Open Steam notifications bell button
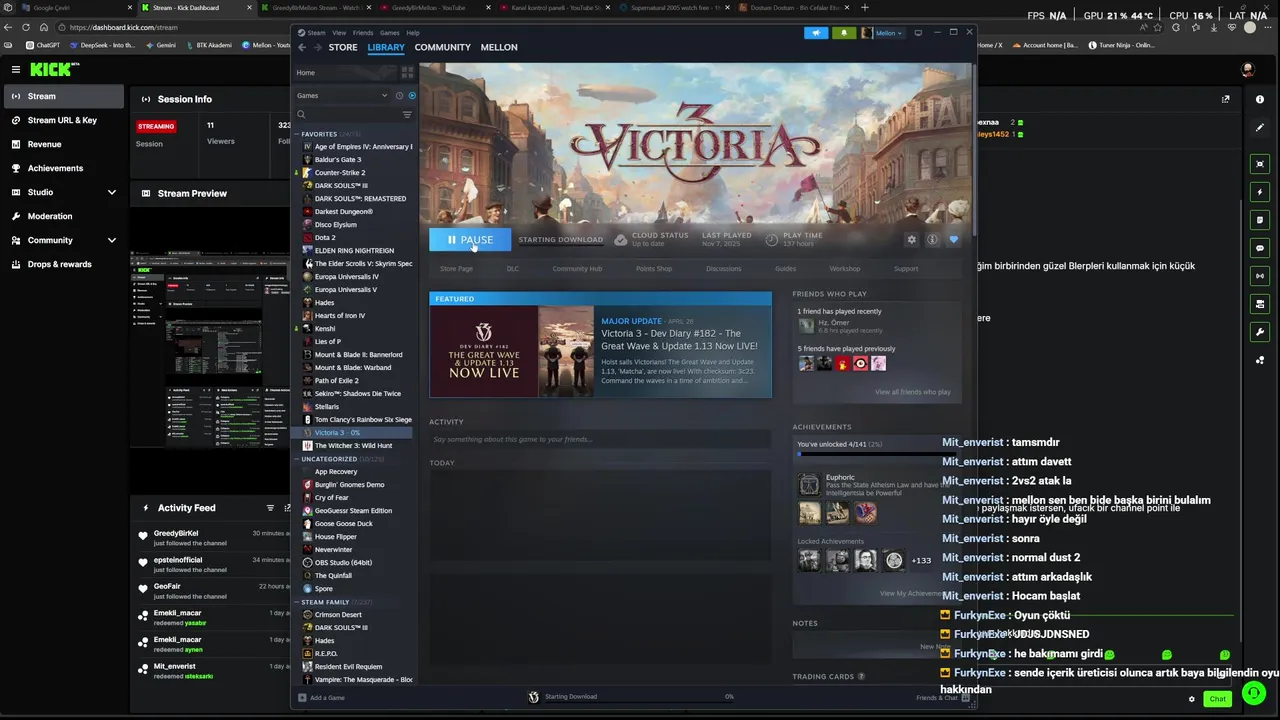 (843, 33)
